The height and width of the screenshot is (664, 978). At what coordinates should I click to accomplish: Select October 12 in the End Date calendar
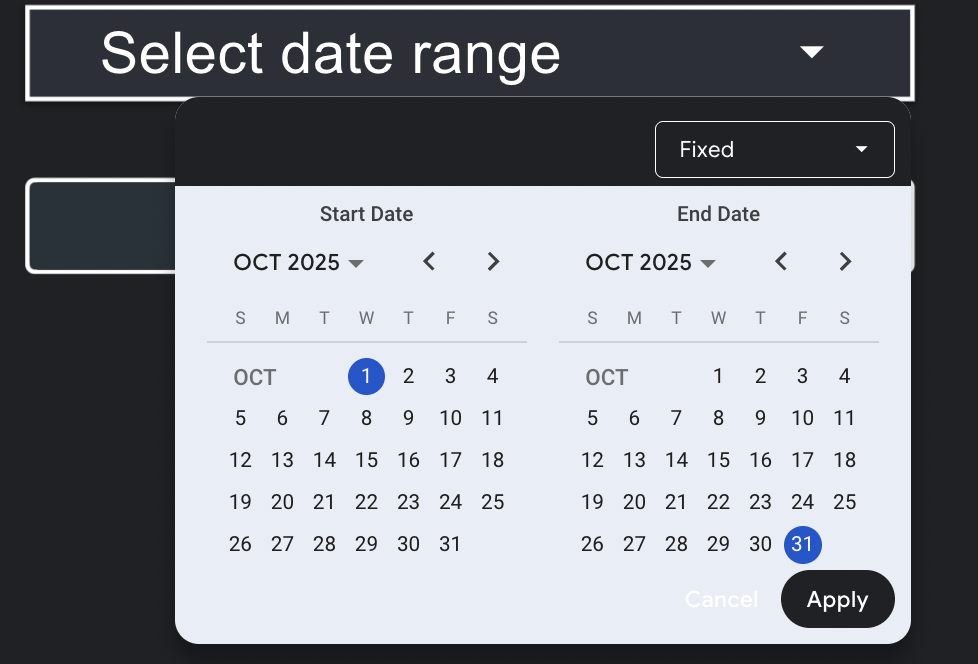(592, 460)
